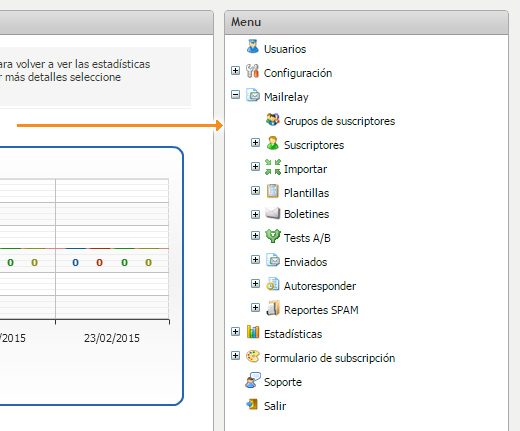Select the Configuración label
520x431 pixels.
298,73
